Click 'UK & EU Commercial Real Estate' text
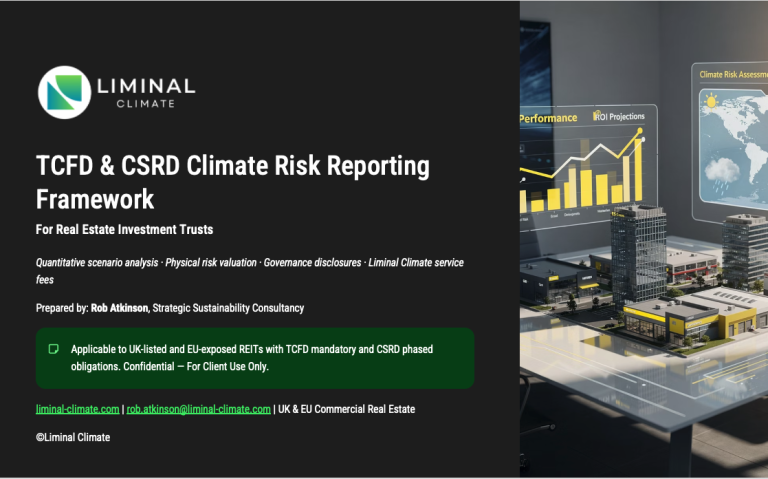Image resolution: width=768 pixels, height=479 pixels. (347, 409)
